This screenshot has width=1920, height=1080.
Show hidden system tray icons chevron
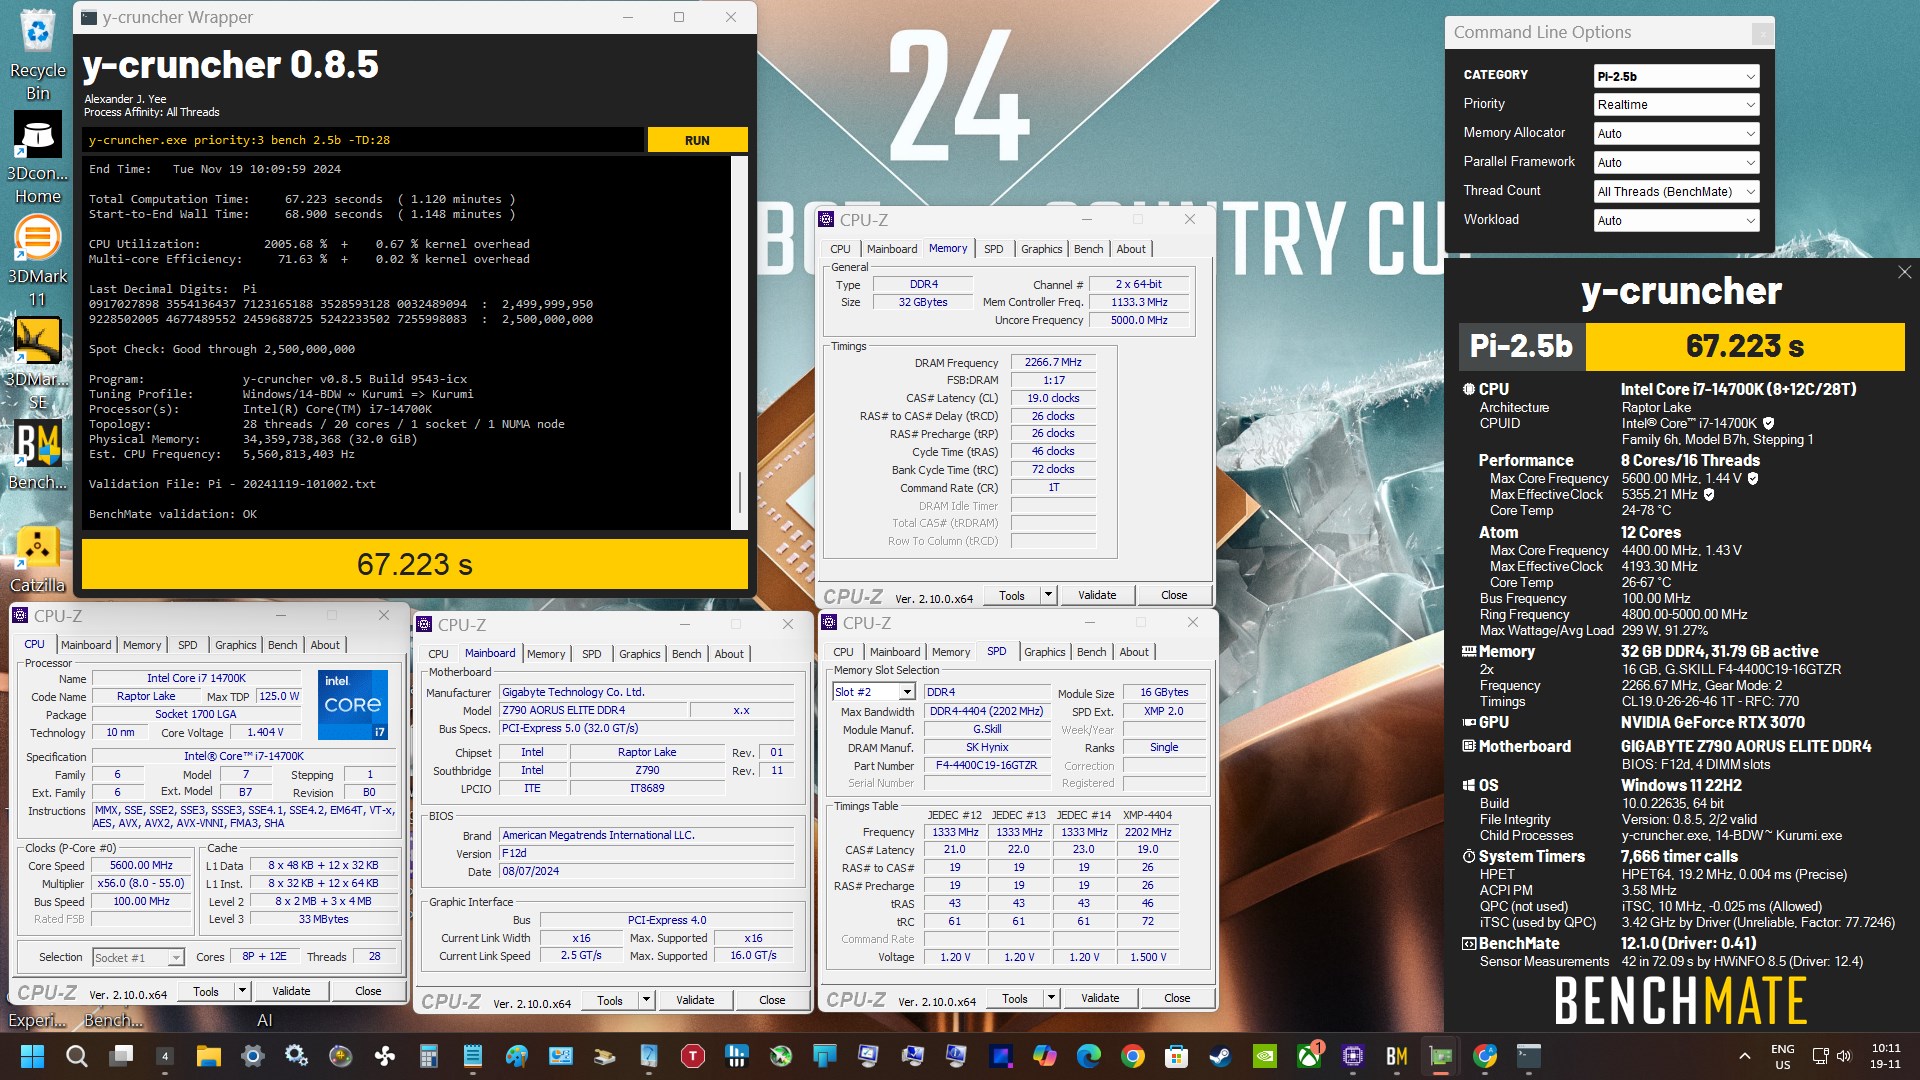1745,1056
